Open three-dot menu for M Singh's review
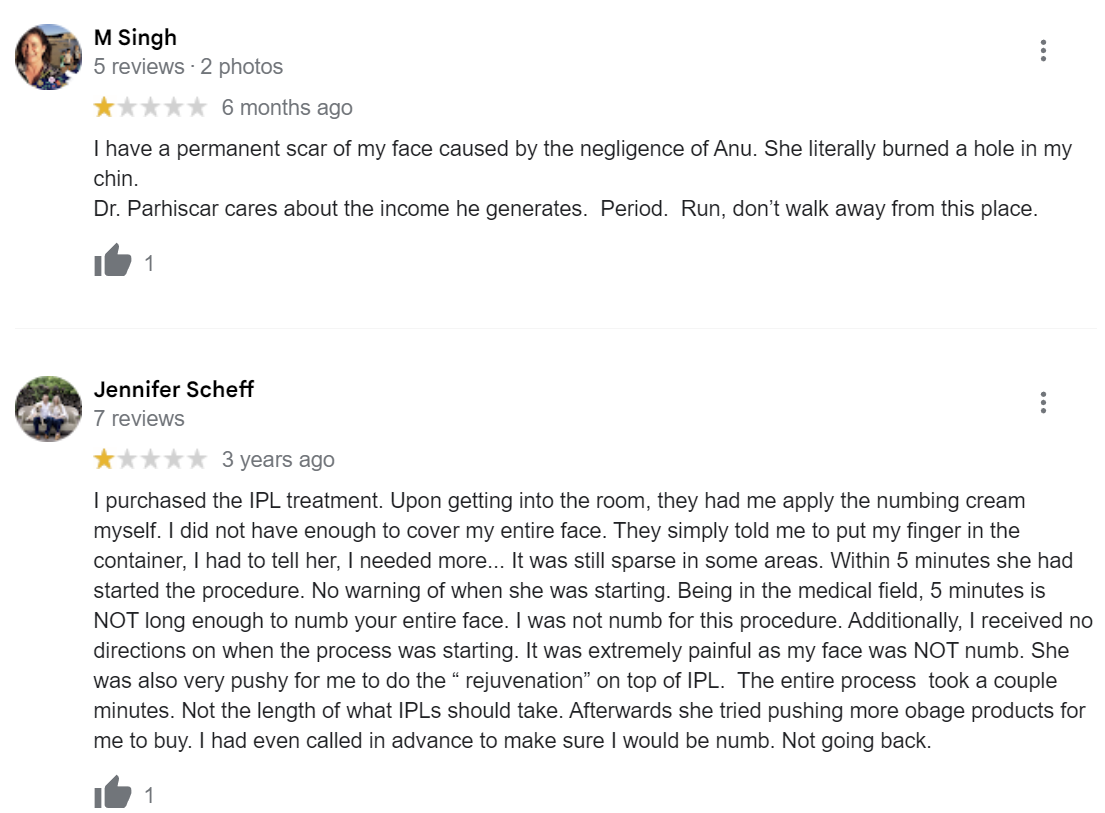This screenshot has height=813, width=1105. pos(1043,51)
